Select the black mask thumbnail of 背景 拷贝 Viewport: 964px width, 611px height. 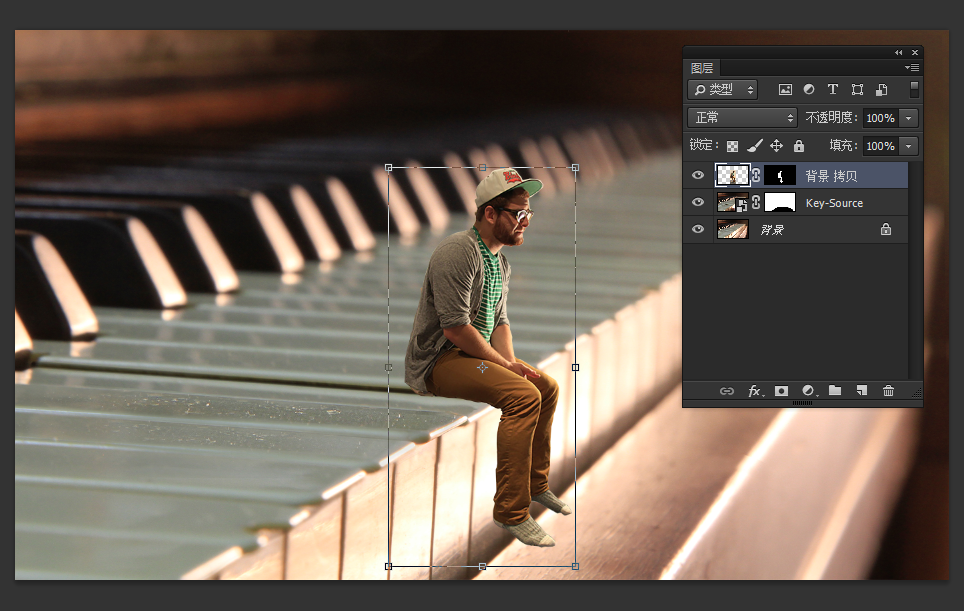pyautogui.click(x=780, y=176)
